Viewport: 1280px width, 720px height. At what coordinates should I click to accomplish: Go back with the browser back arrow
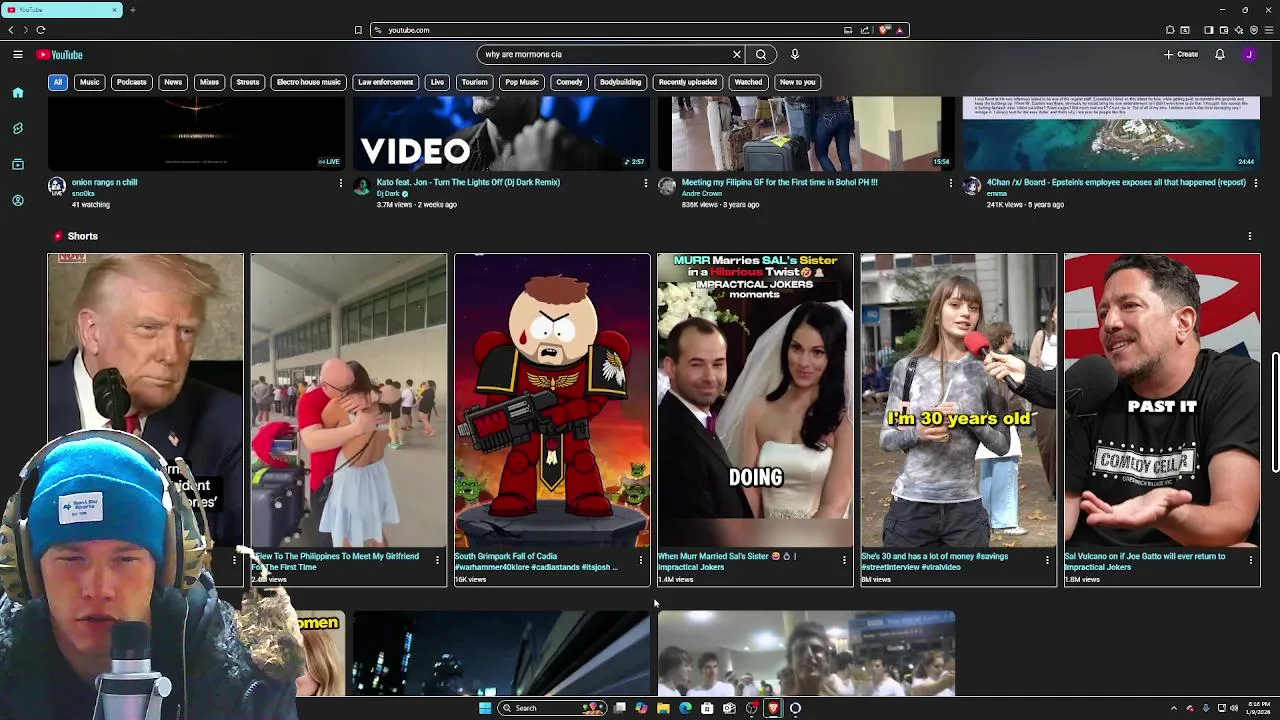[11, 30]
